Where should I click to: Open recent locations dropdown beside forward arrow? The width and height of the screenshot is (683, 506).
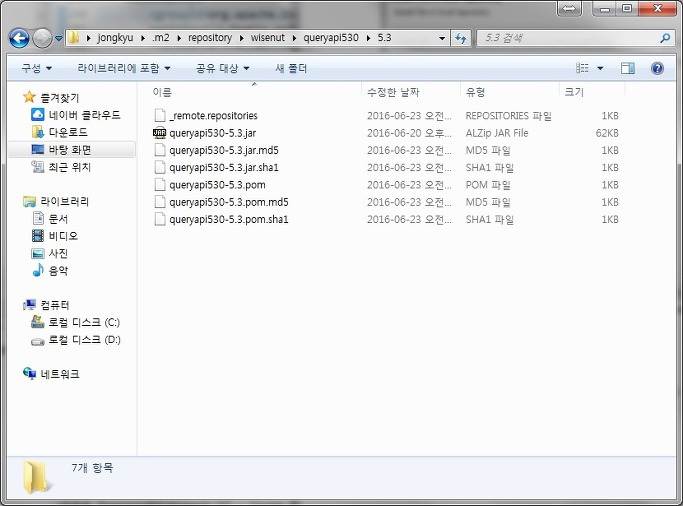[x=59, y=38]
